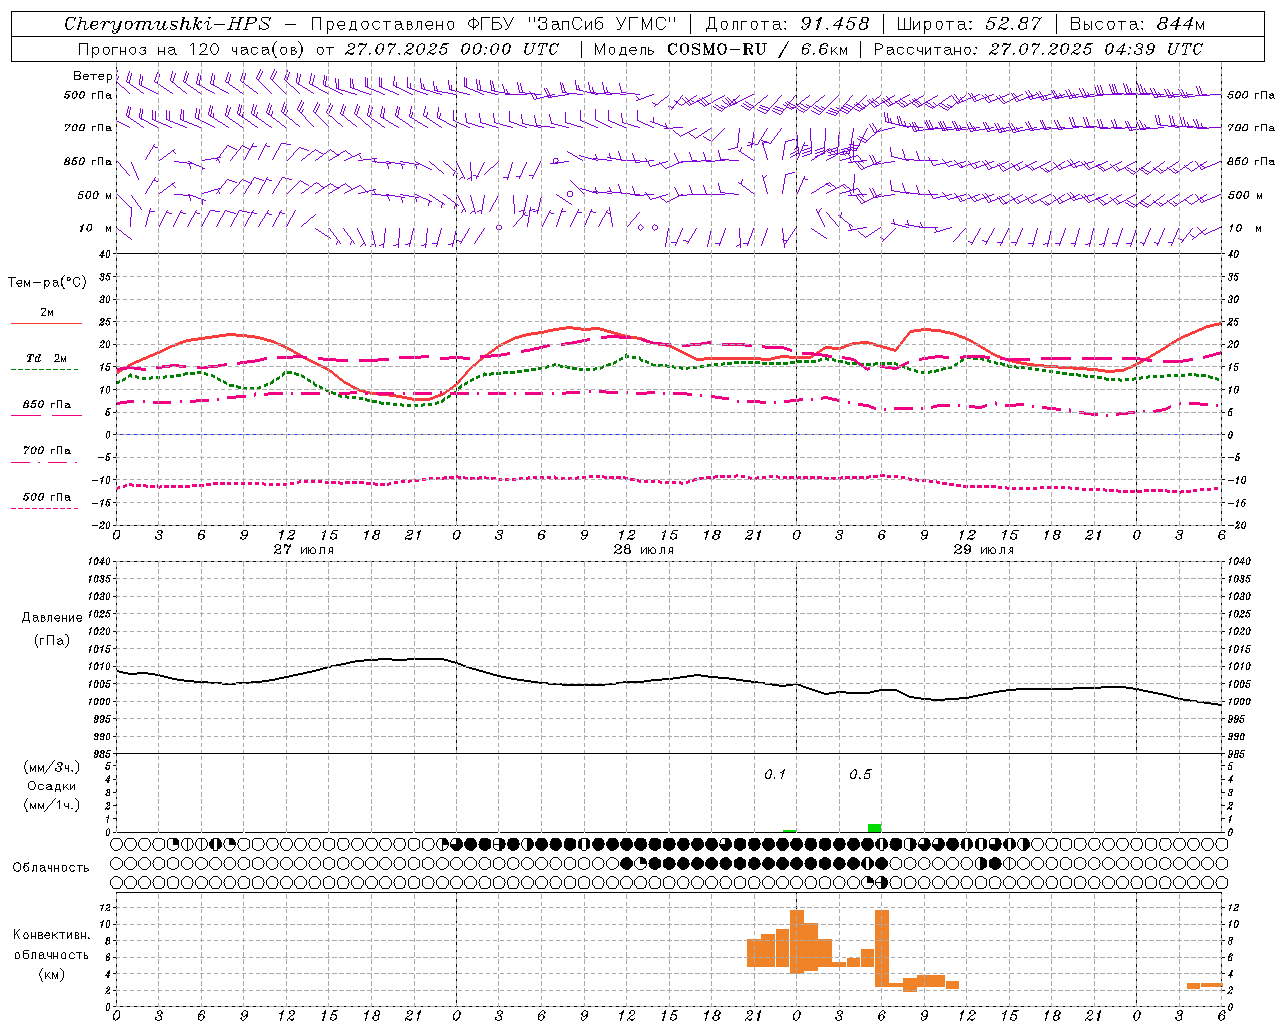Click the 500 гПа entry in temperature legend
The height and width of the screenshot is (1024, 1280).
click(x=47, y=496)
